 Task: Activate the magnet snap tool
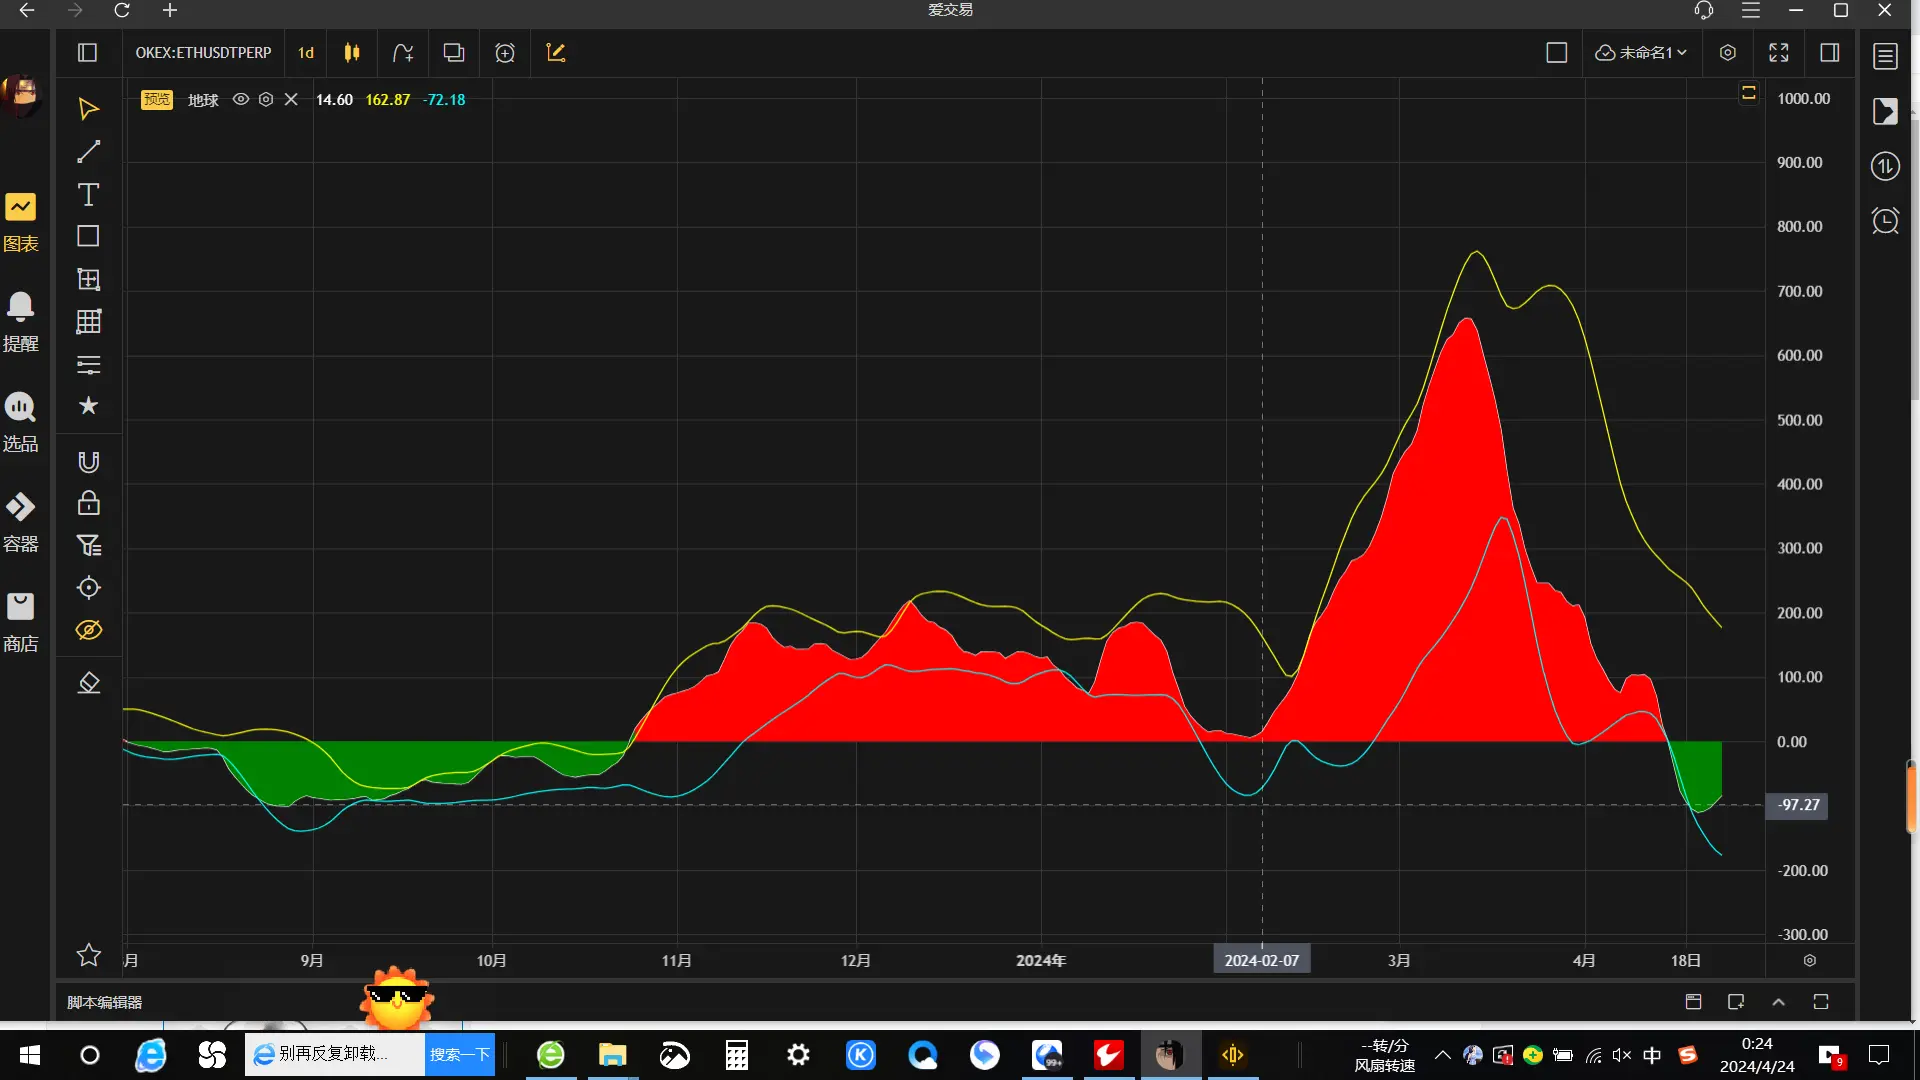pyautogui.click(x=88, y=461)
